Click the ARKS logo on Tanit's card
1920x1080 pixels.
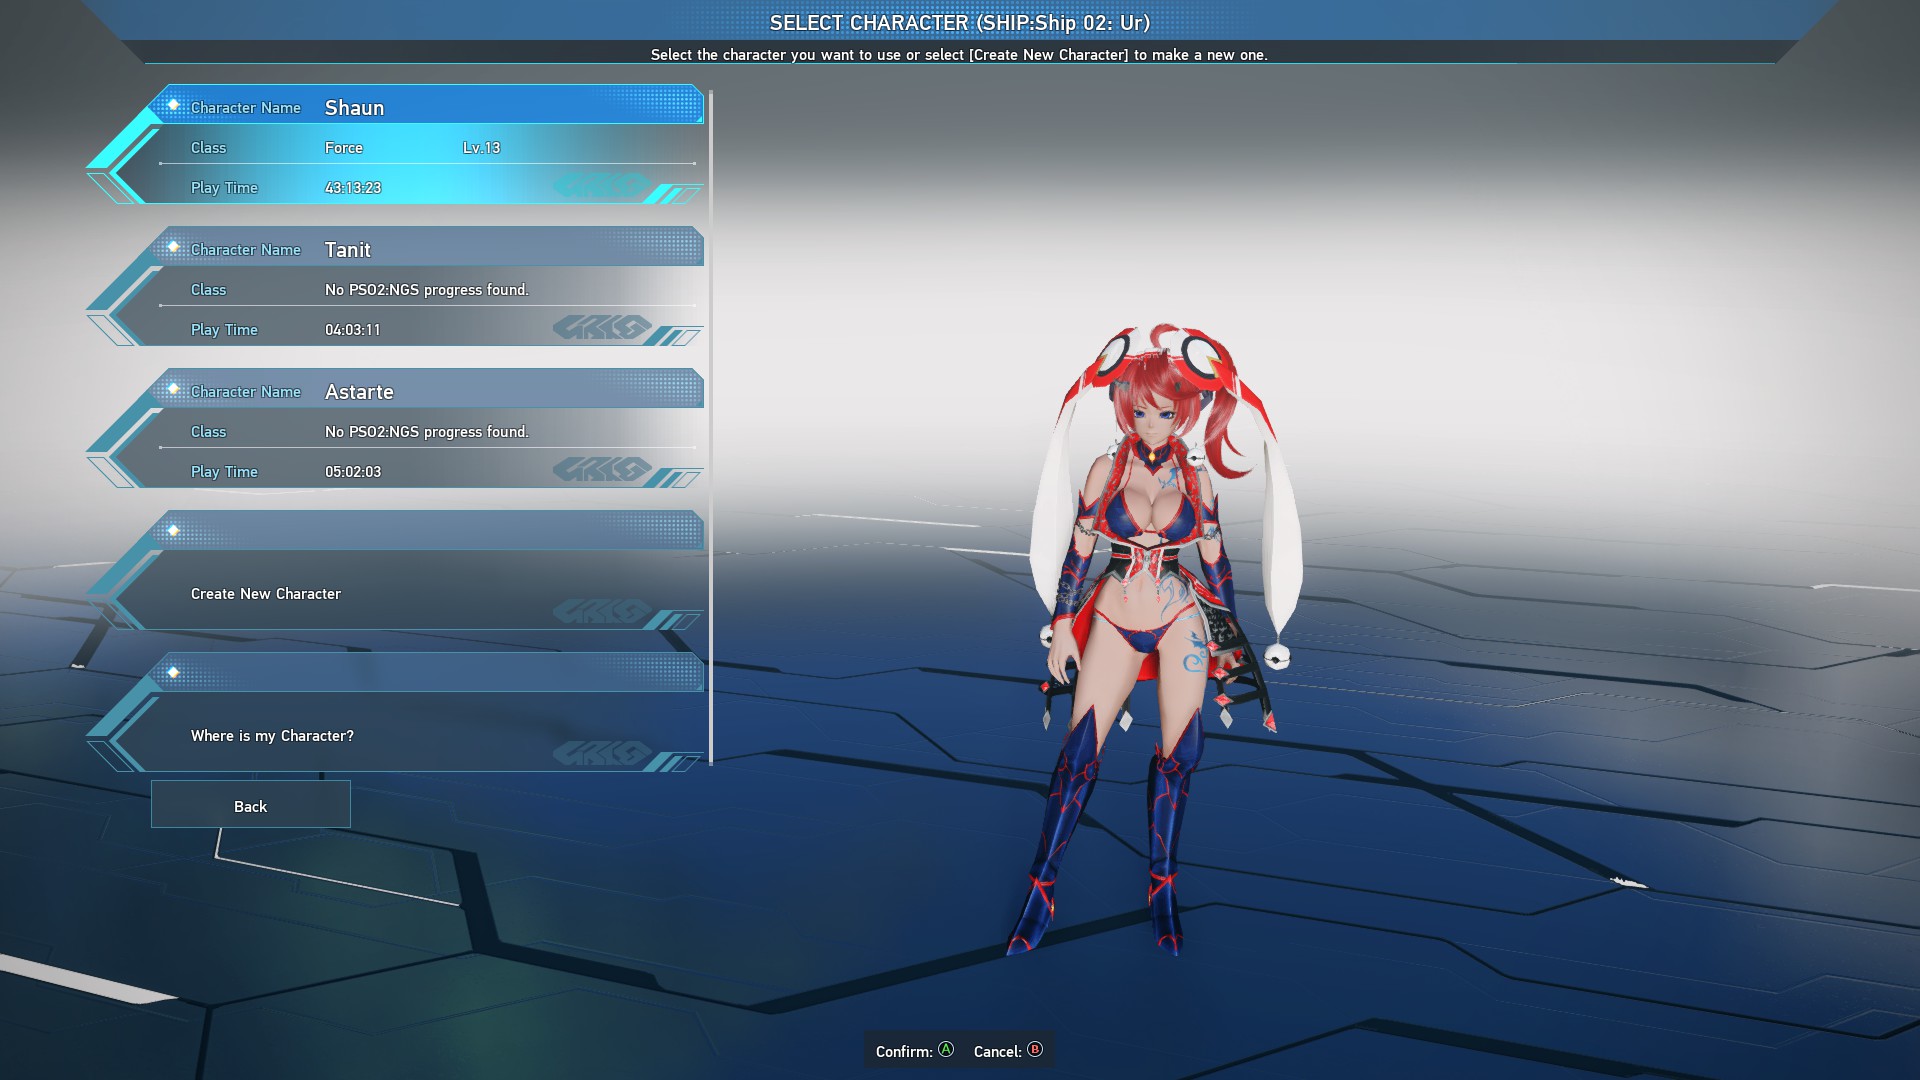click(x=602, y=327)
